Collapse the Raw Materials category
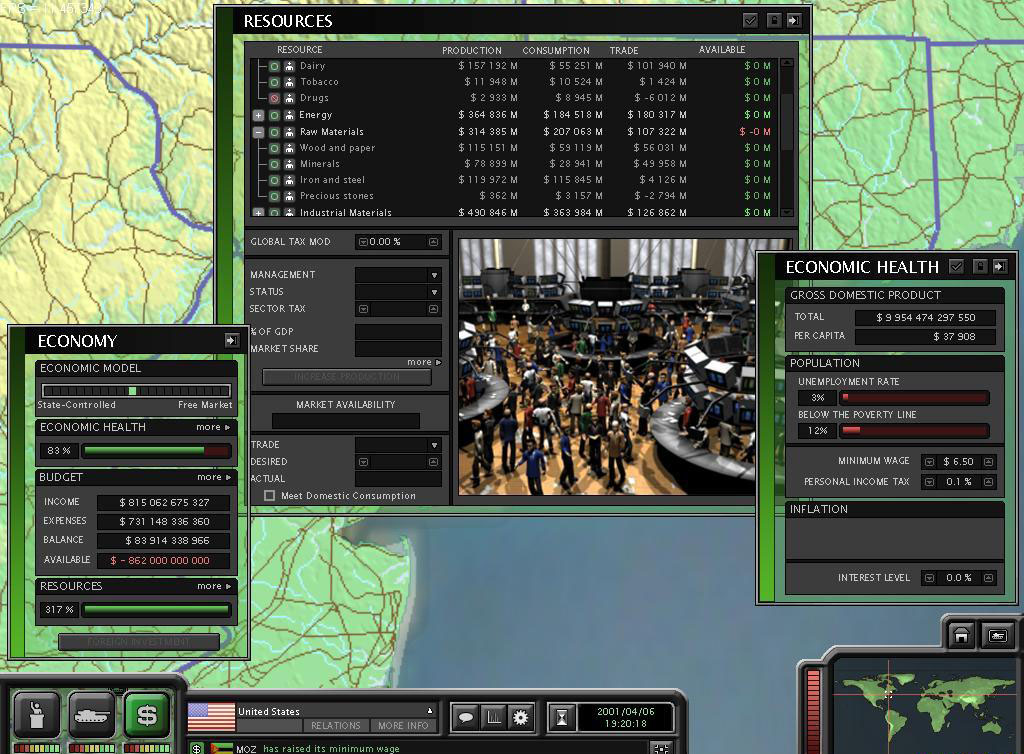This screenshot has width=1024, height=754. [x=259, y=132]
